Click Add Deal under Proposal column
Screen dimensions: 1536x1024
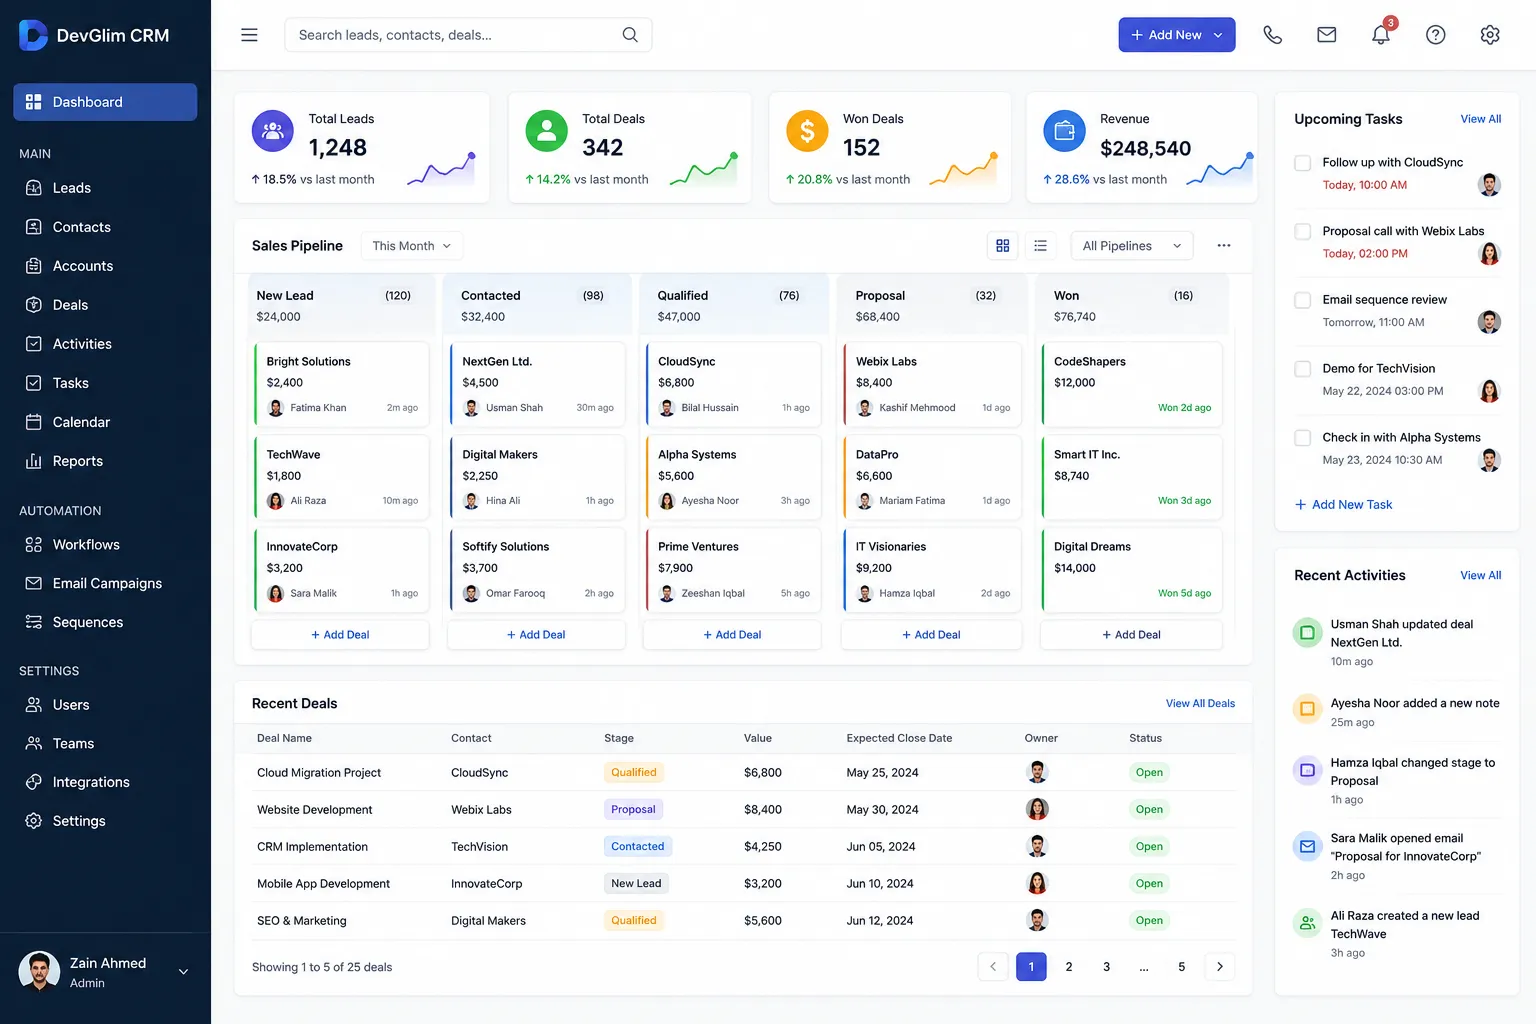coord(931,635)
